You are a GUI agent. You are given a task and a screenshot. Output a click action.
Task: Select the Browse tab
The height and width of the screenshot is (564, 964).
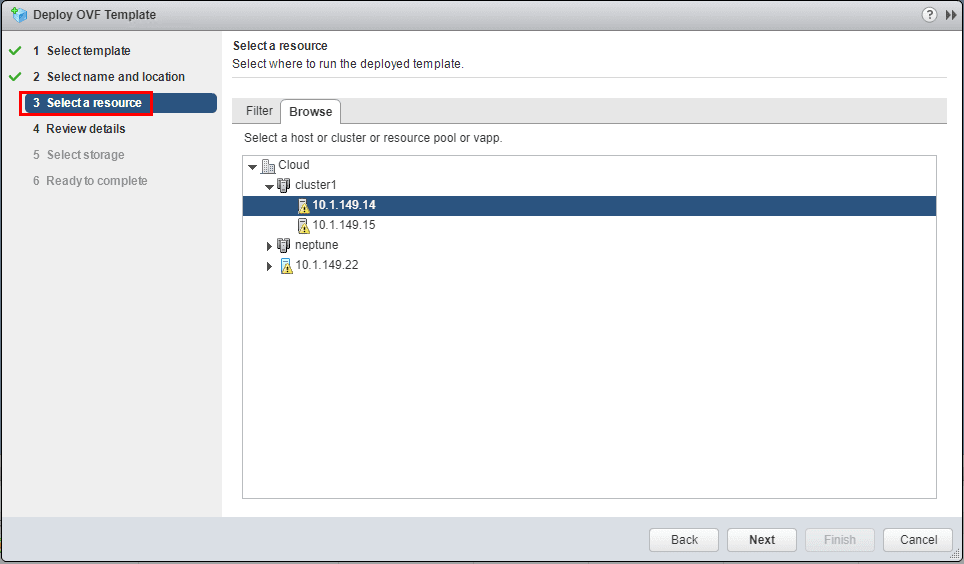pos(310,112)
